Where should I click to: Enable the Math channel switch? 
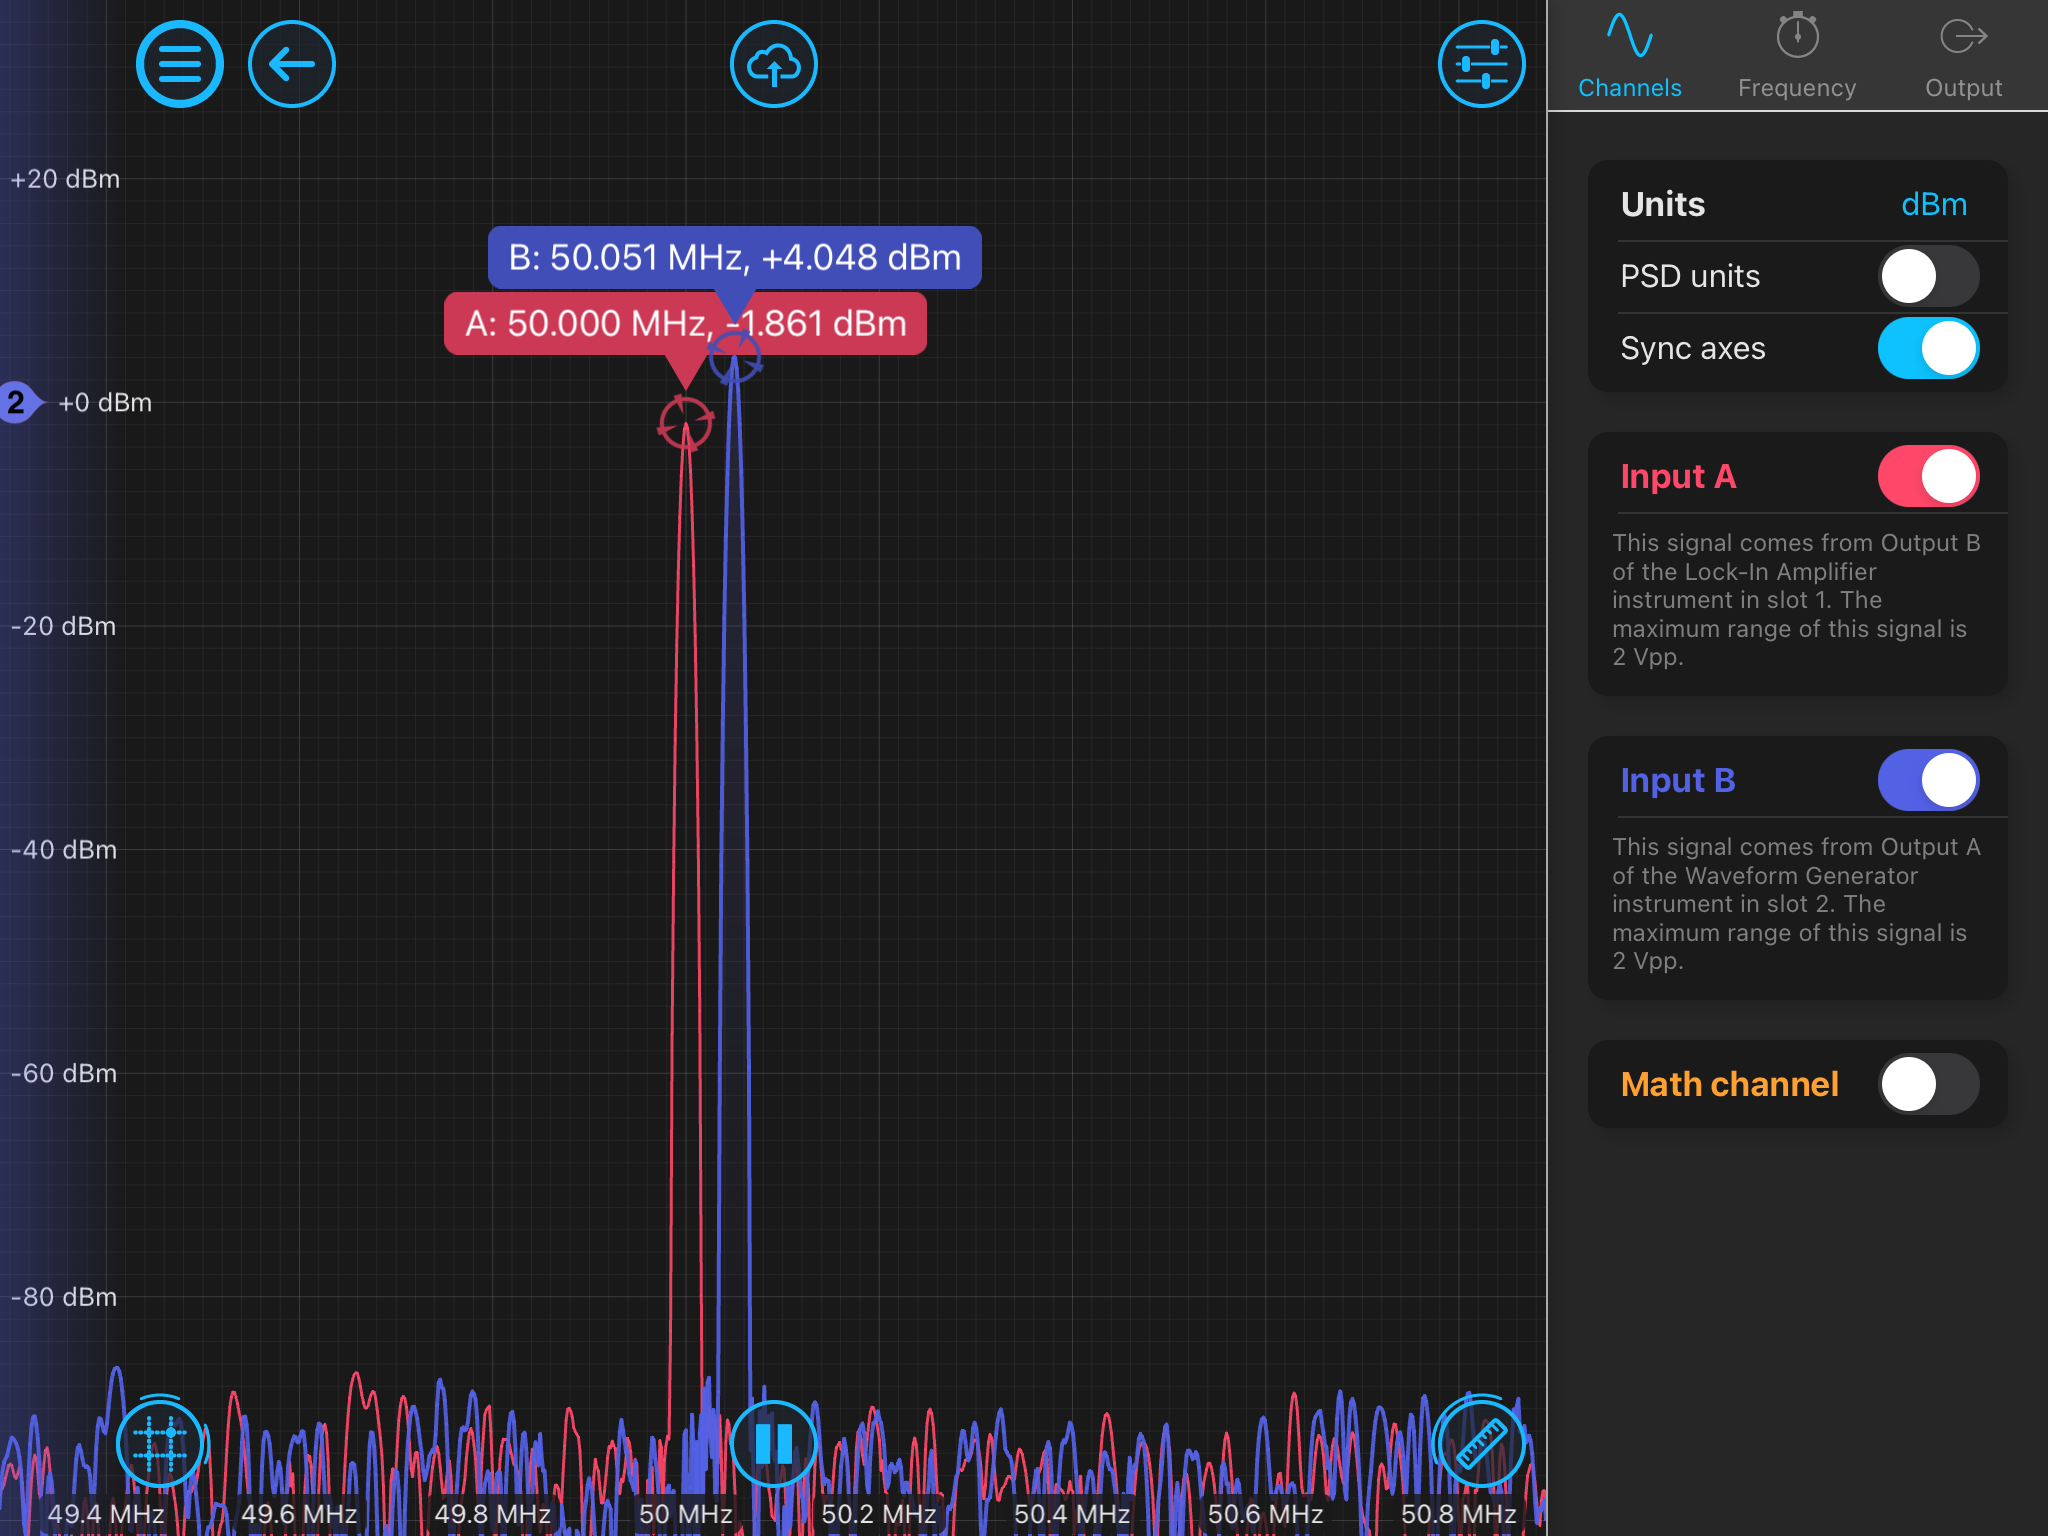[x=1928, y=1085]
